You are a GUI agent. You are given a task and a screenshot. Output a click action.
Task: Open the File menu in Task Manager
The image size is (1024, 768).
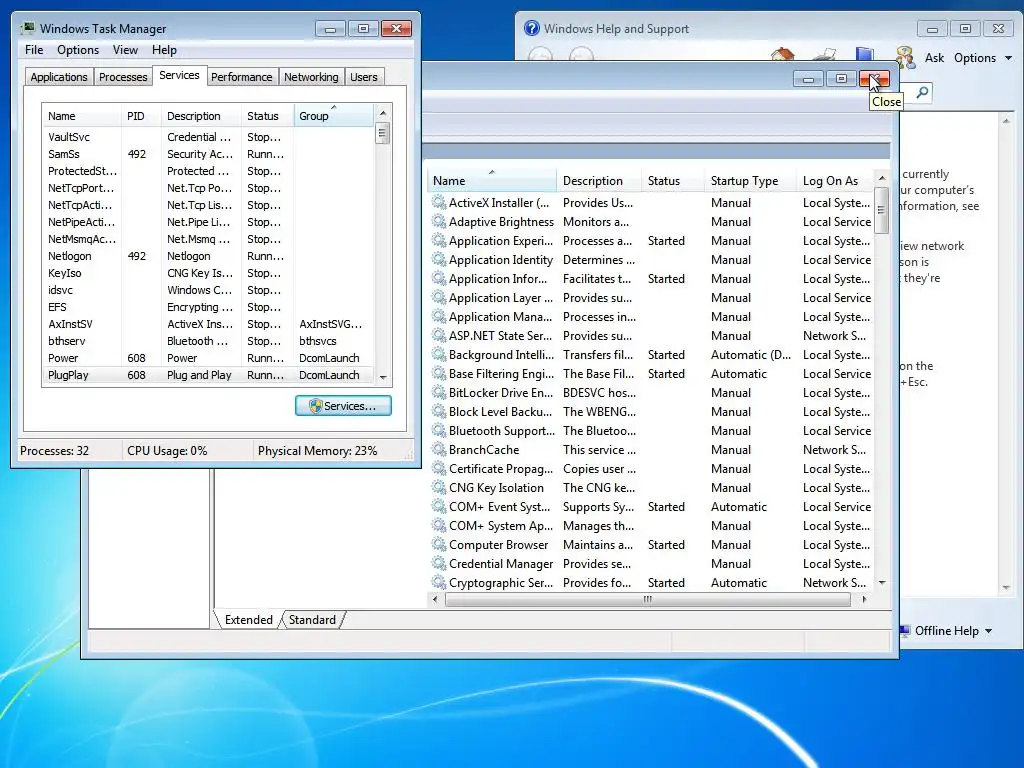34,50
